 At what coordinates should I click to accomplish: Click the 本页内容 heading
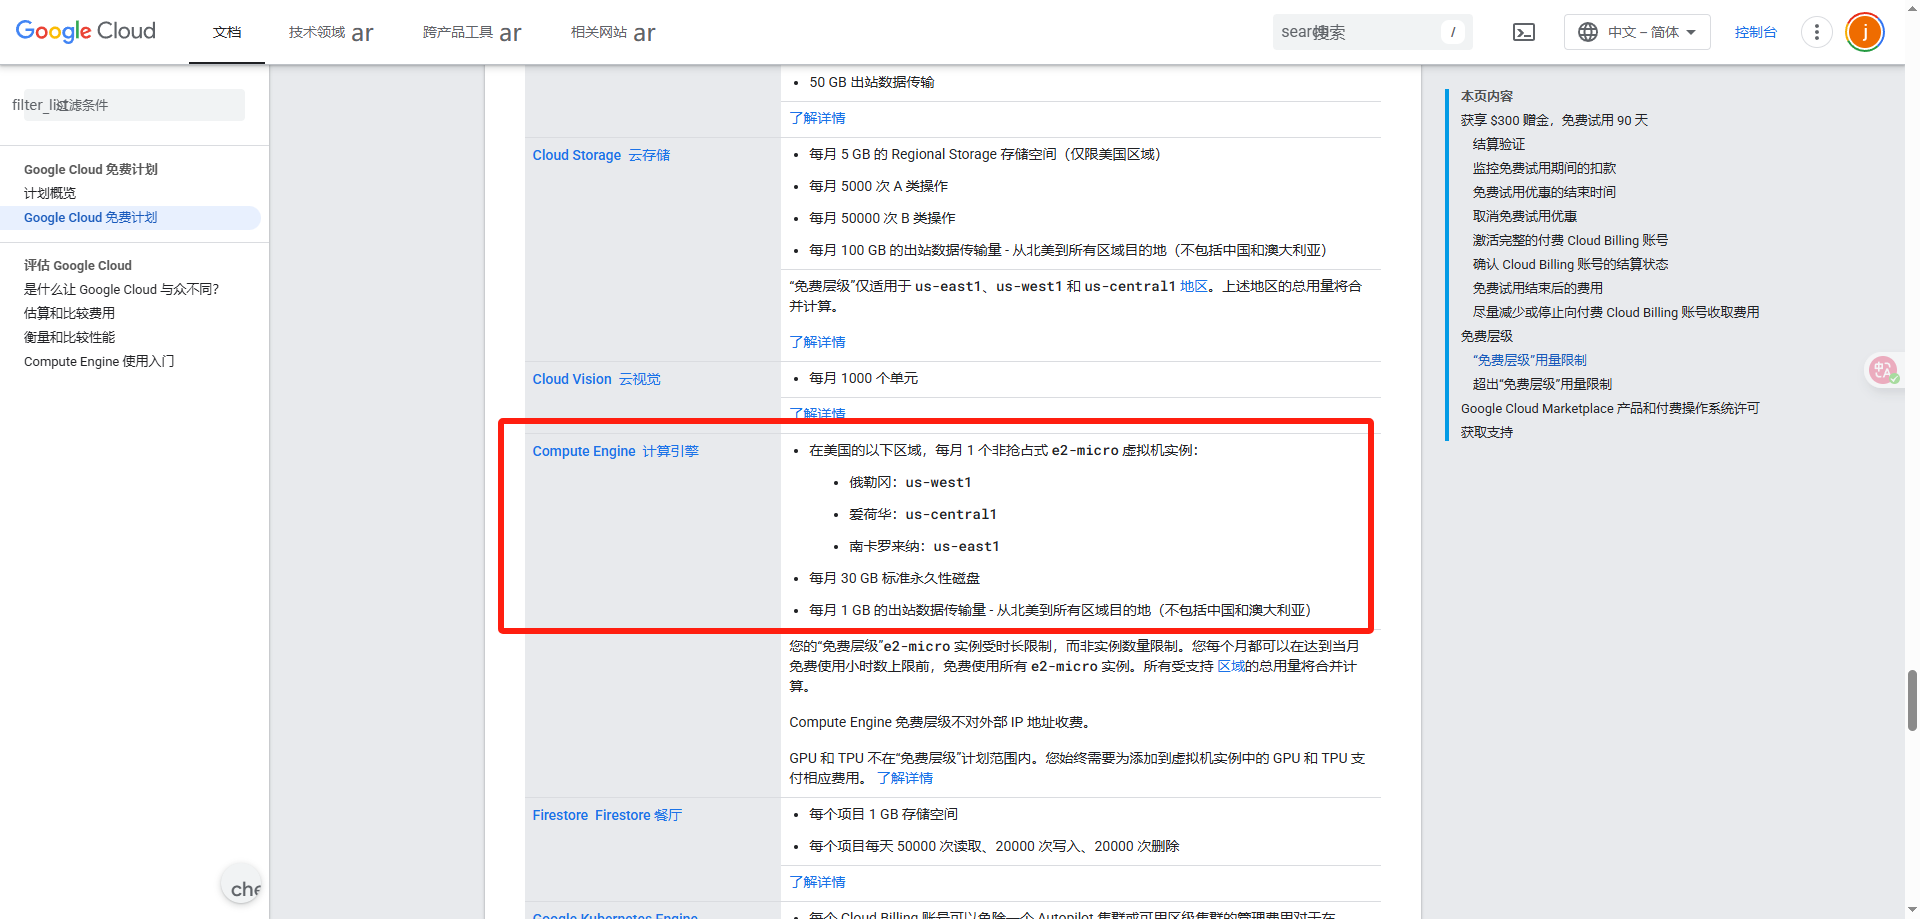tap(1487, 96)
